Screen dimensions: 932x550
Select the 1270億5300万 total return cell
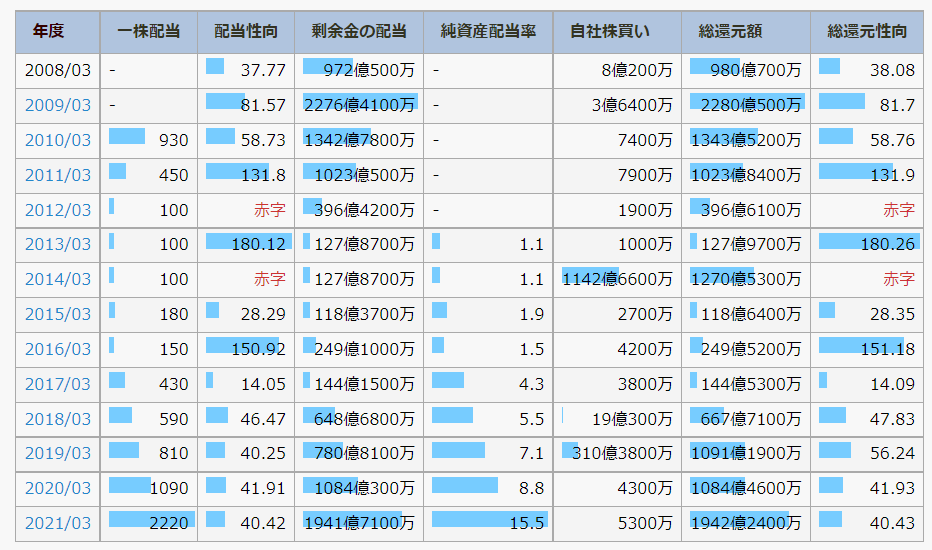746,279
